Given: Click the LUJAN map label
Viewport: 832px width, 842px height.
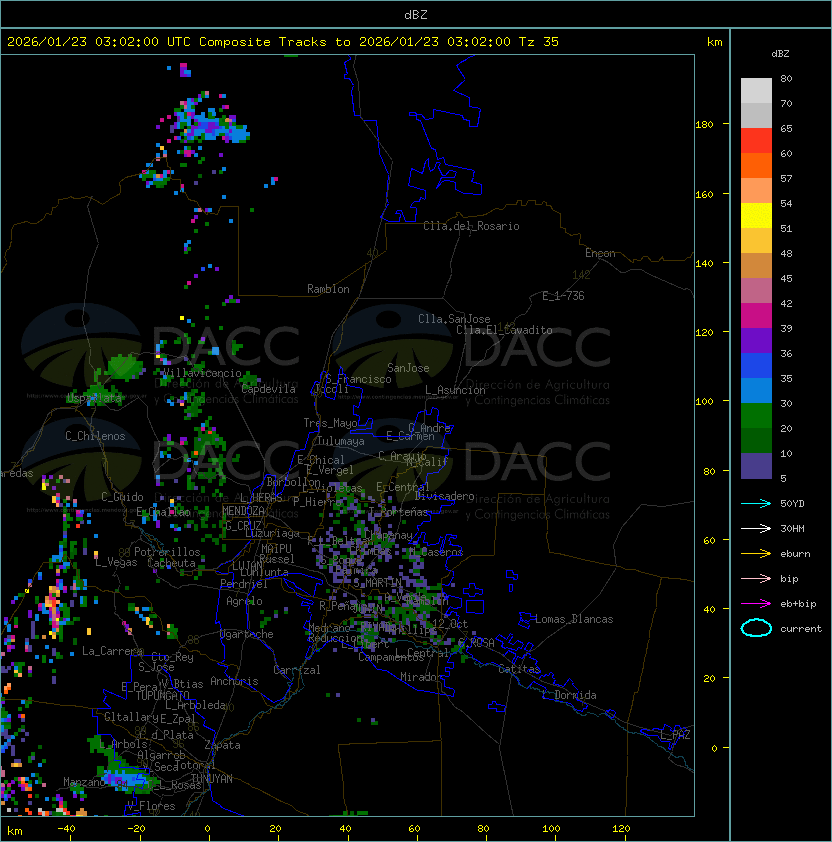Looking at the screenshot, I should [247, 566].
